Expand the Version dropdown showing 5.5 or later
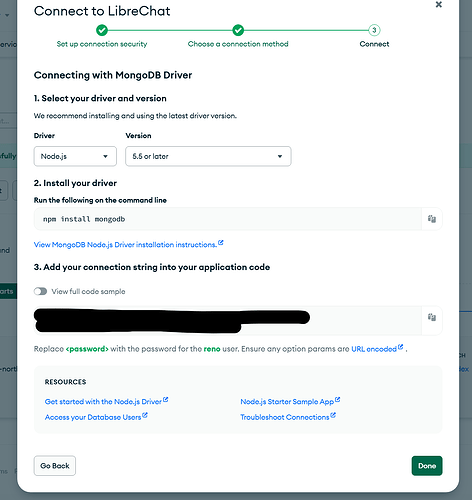This screenshot has width=472, height=500. 208,156
